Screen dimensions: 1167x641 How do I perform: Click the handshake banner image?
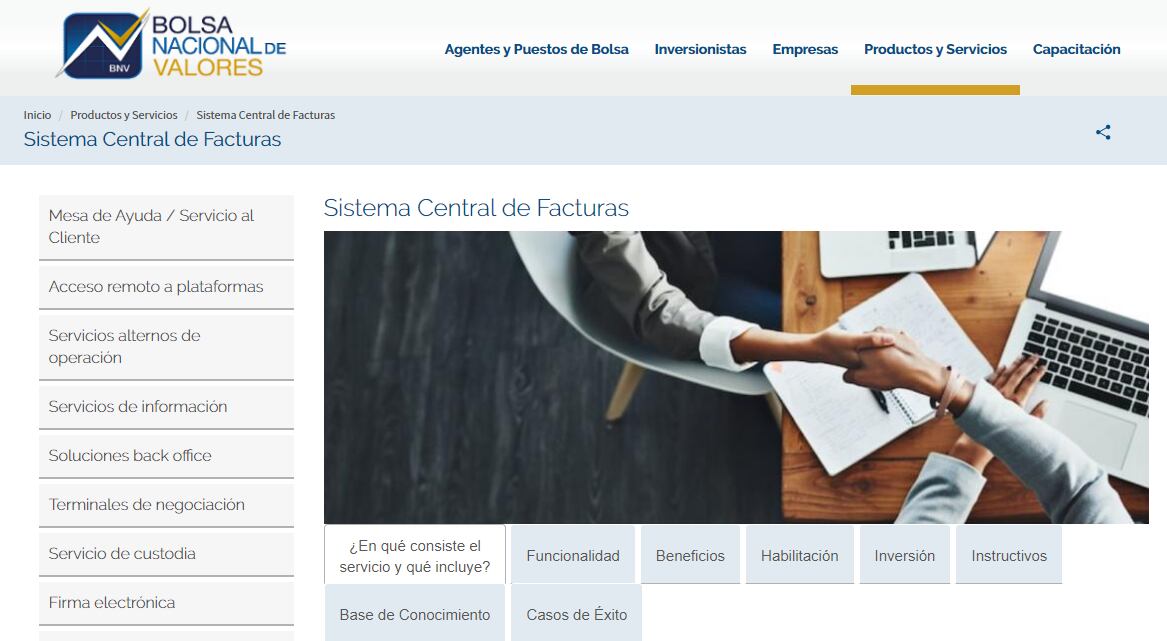click(x=736, y=377)
